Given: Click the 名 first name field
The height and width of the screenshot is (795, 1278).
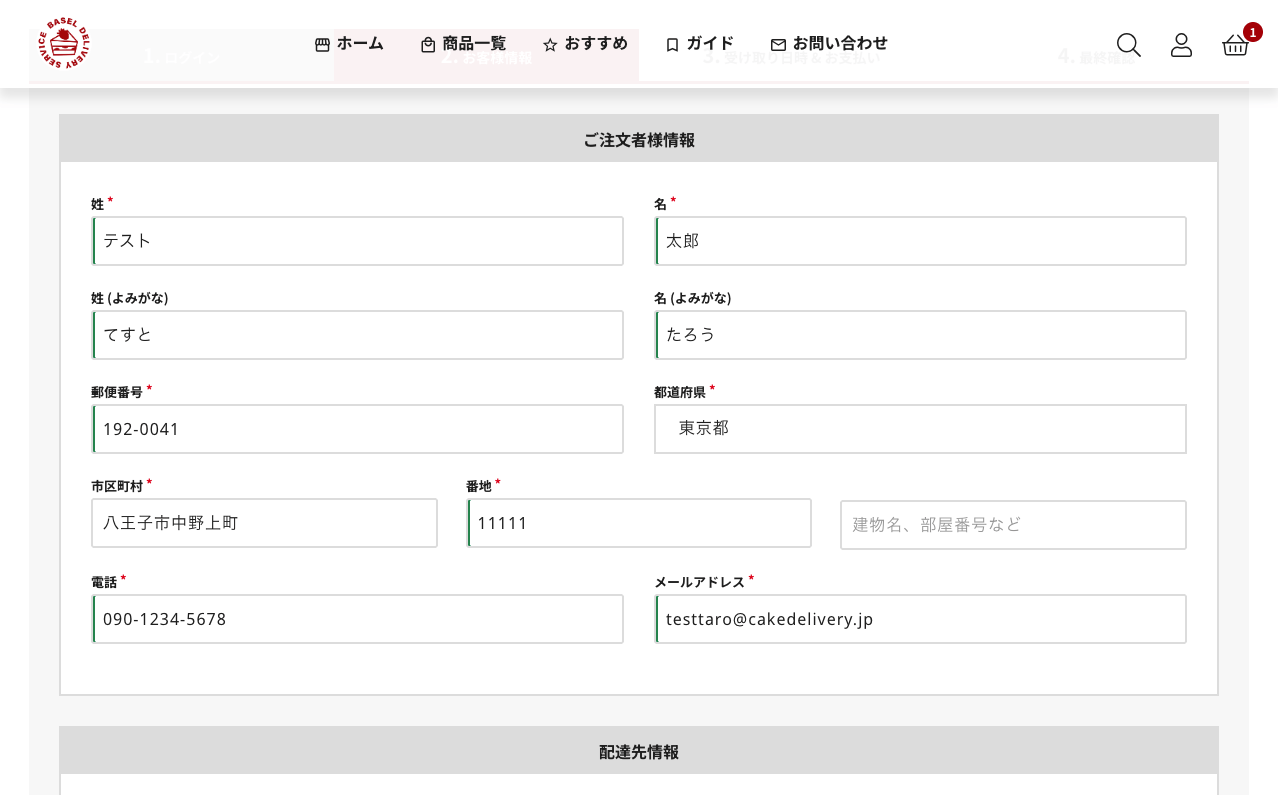Looking at the screenshot, I should pyautogui.click(x=920, y=241).
